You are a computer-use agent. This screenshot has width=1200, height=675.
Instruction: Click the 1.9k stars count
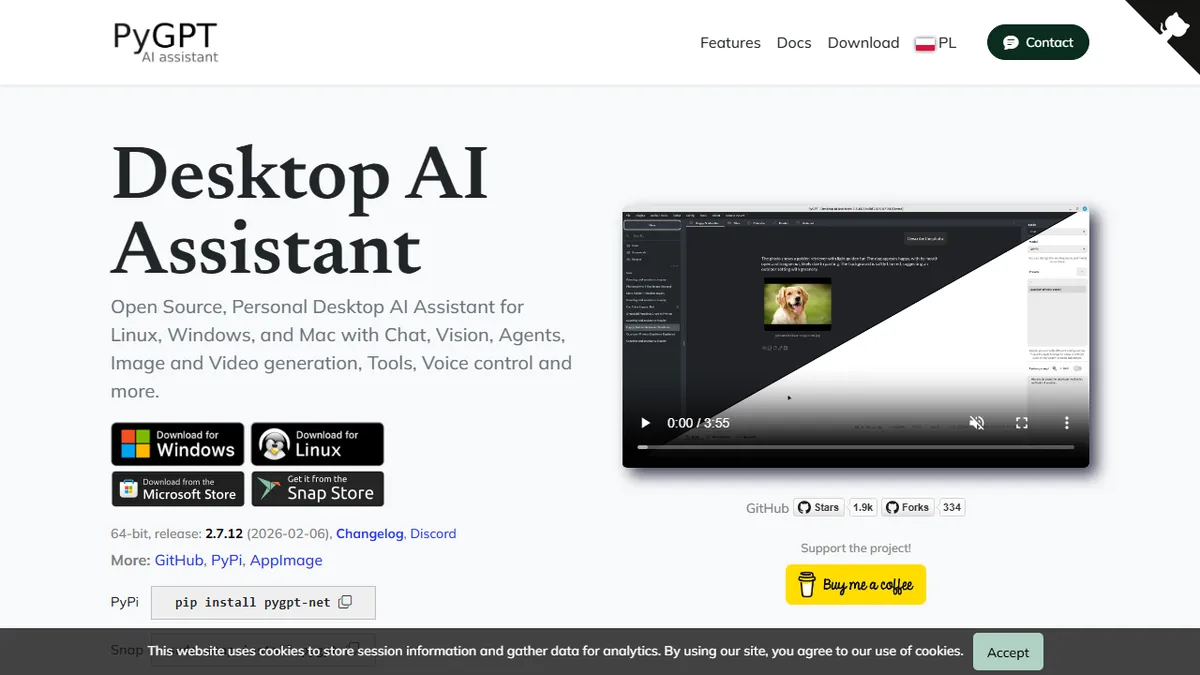pyautogui.click(x=863, y=507)
